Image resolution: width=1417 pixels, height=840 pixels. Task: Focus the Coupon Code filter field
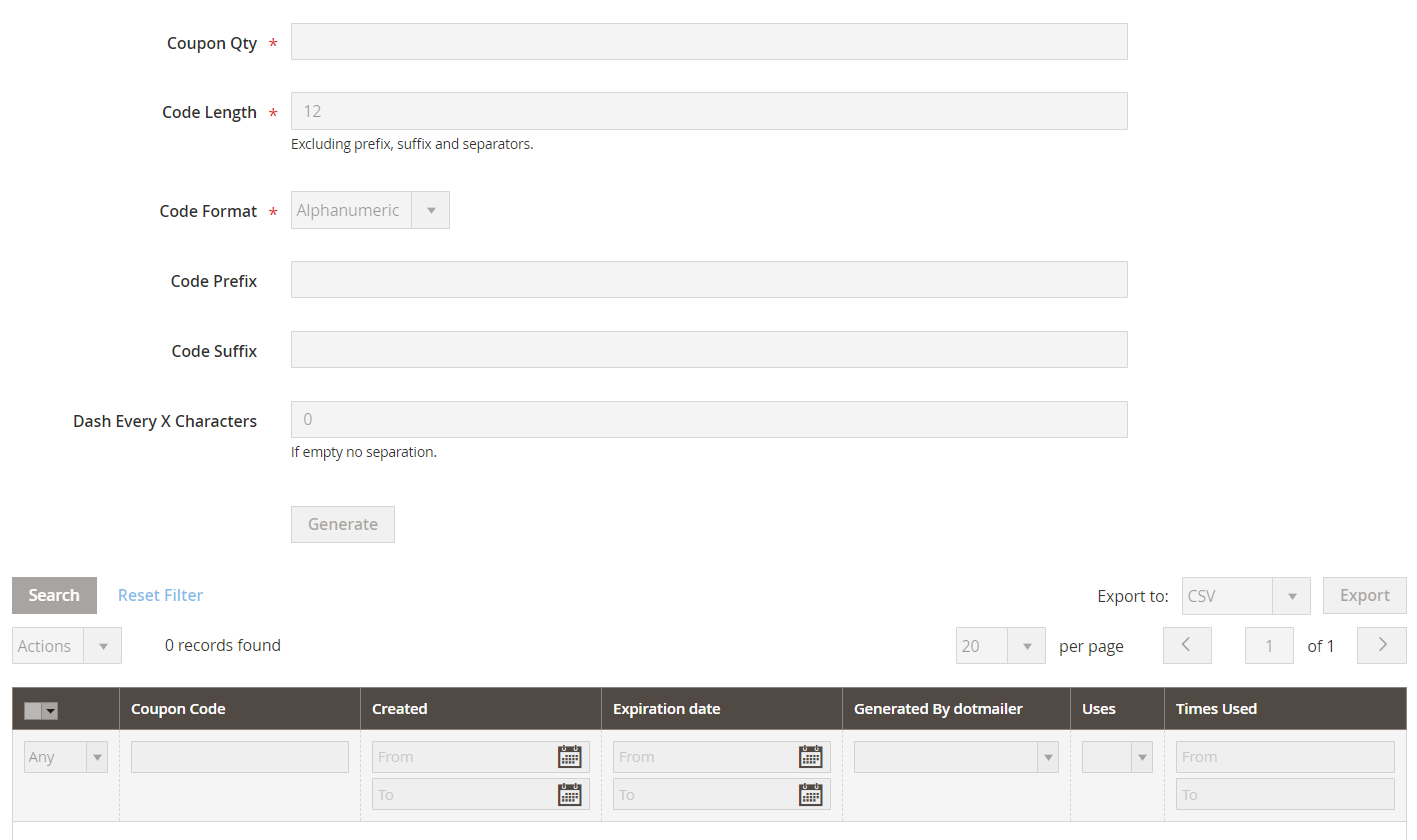point(240,757)
